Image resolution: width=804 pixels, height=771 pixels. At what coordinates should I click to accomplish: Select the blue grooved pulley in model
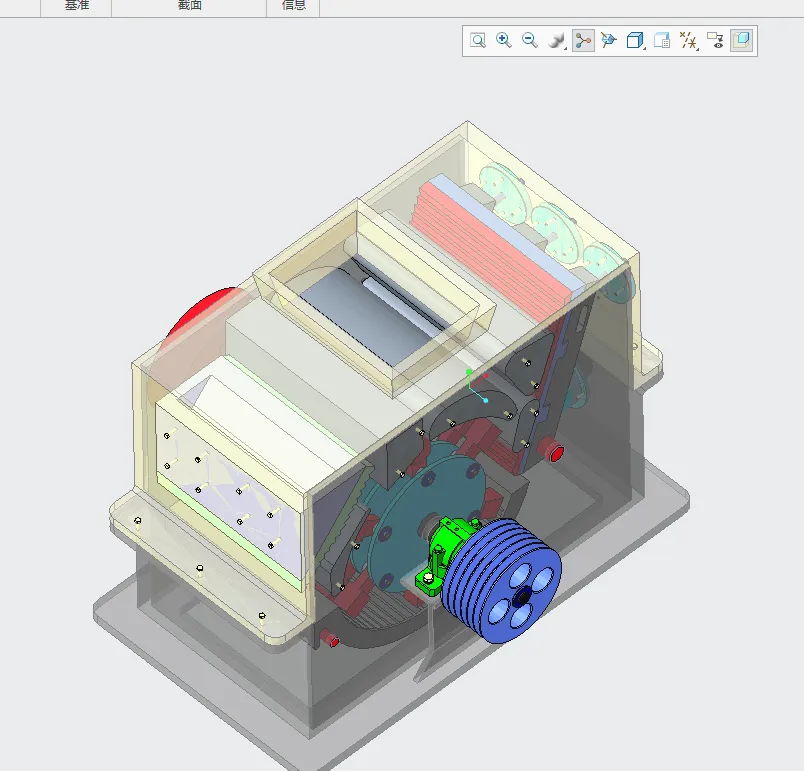(502, 580)
